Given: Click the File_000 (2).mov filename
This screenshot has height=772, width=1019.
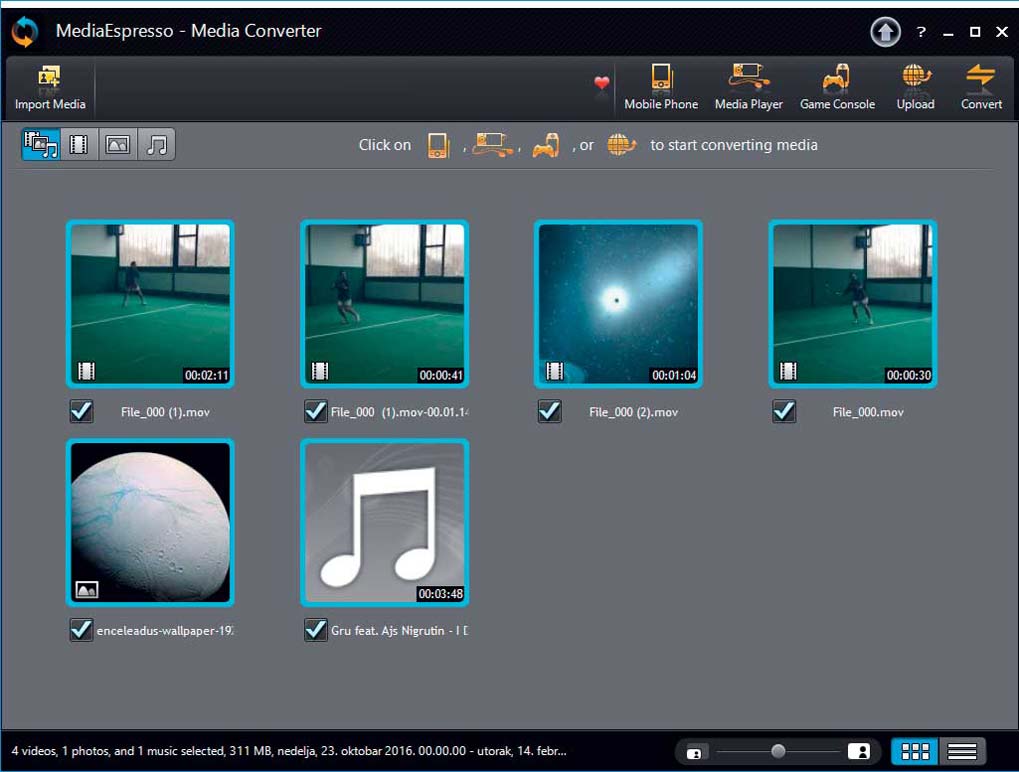Looking at the screenshot, I should pos(634,412).
